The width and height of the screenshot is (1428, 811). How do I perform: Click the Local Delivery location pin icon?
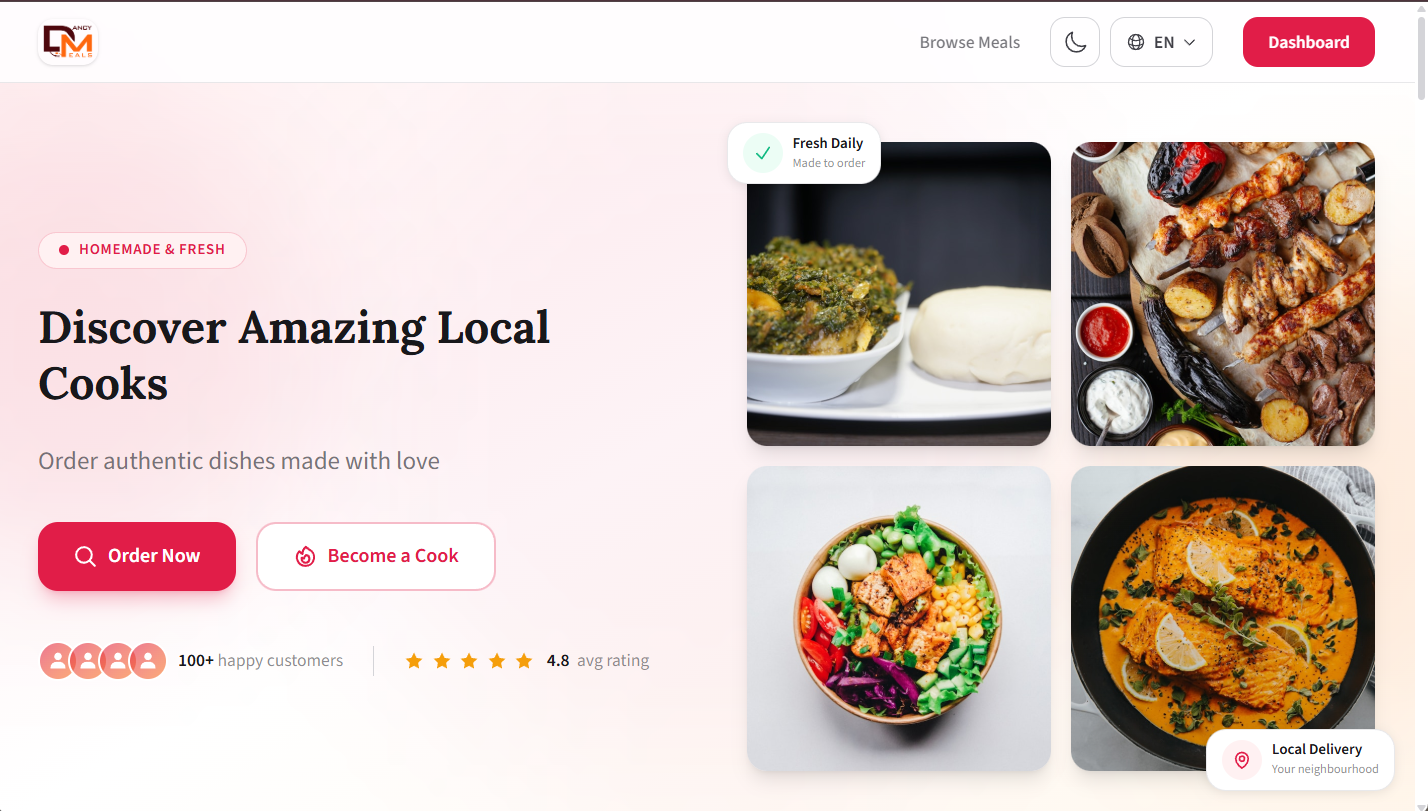1242,759
